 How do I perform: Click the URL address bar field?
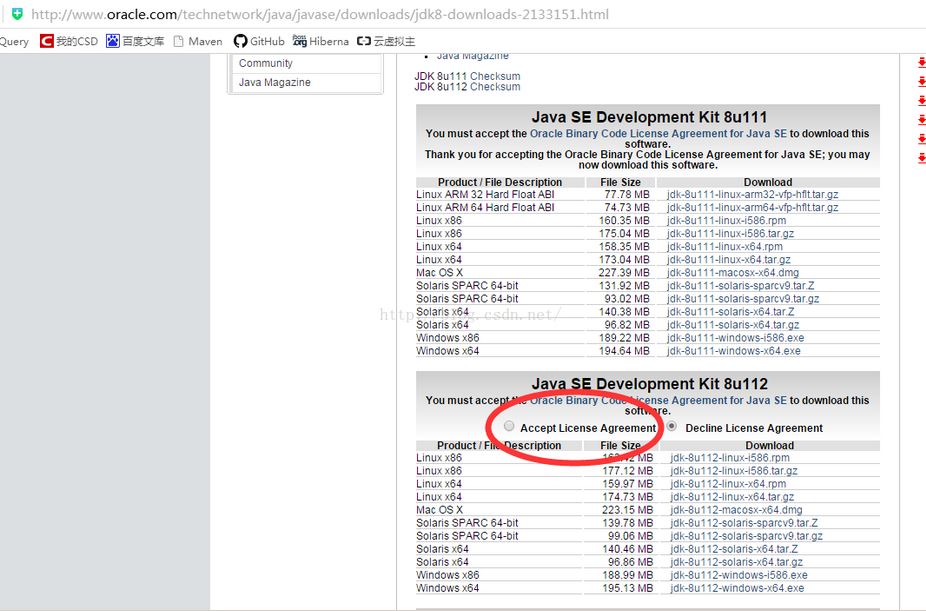point(319,14)
